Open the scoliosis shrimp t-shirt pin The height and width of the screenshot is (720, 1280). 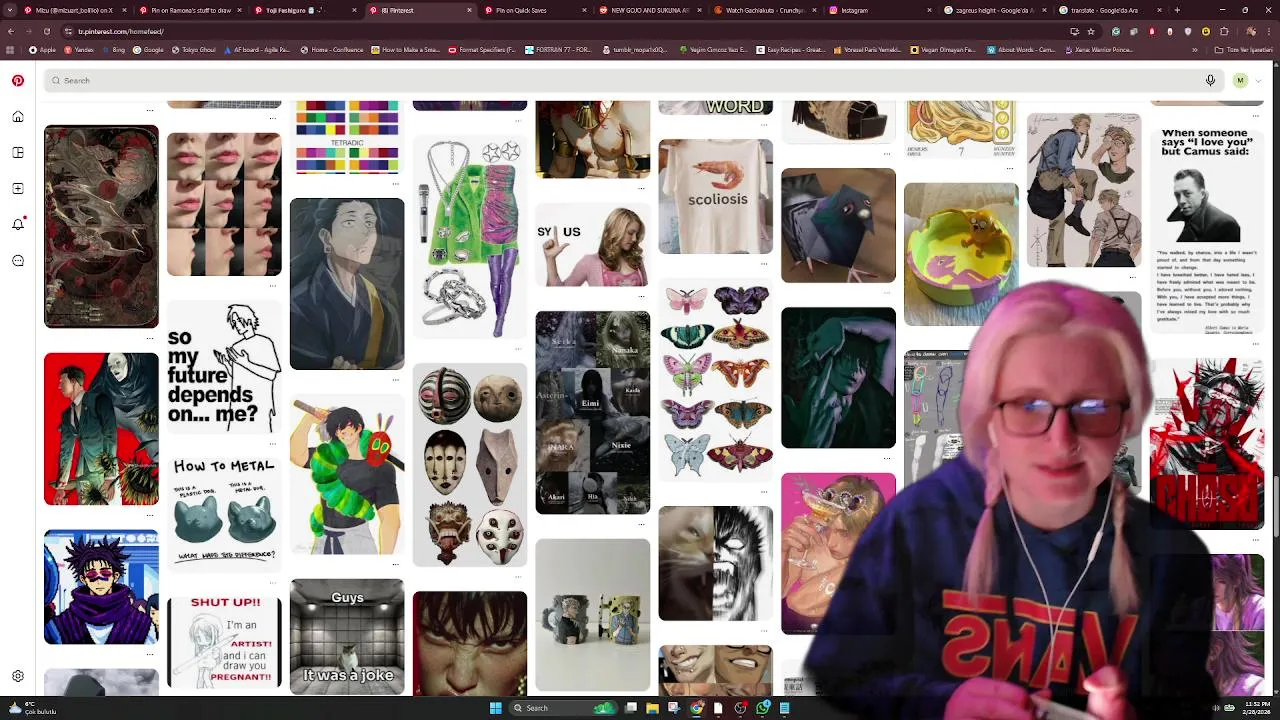715,197
